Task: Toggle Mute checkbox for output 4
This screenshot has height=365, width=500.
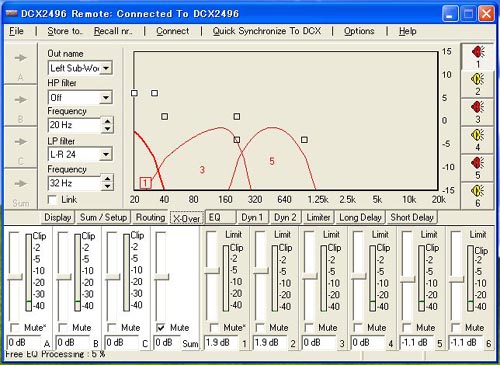Action: click(x=358, y=328)
